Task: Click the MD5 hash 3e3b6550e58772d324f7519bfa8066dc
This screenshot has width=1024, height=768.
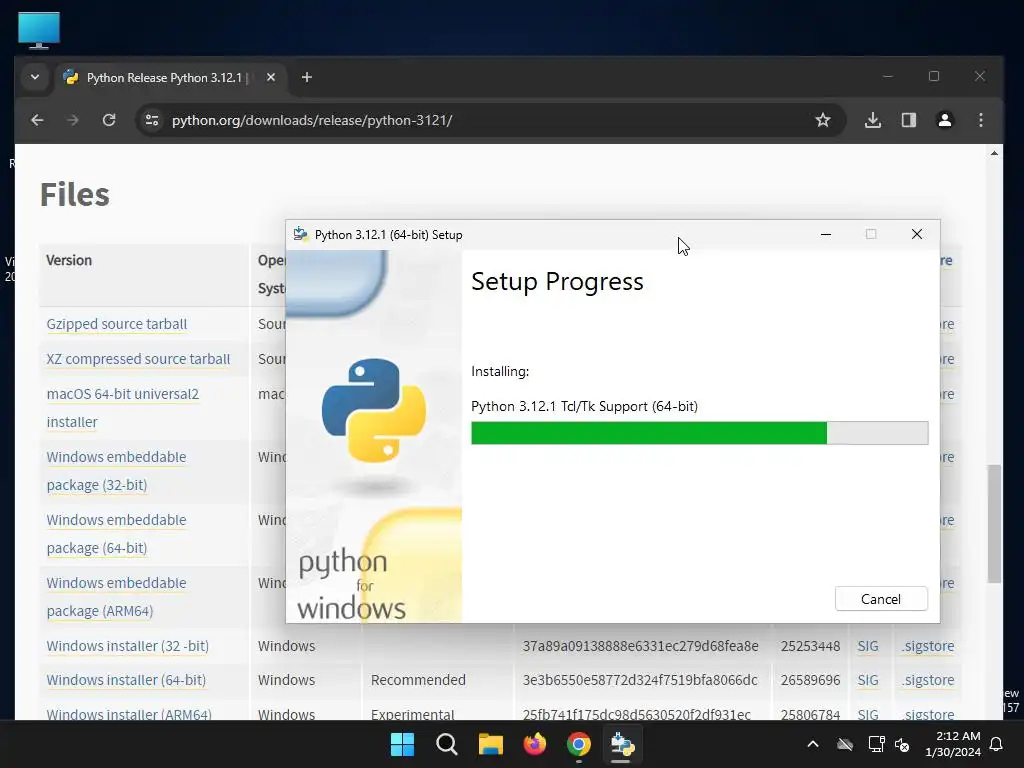Action: 640,680
